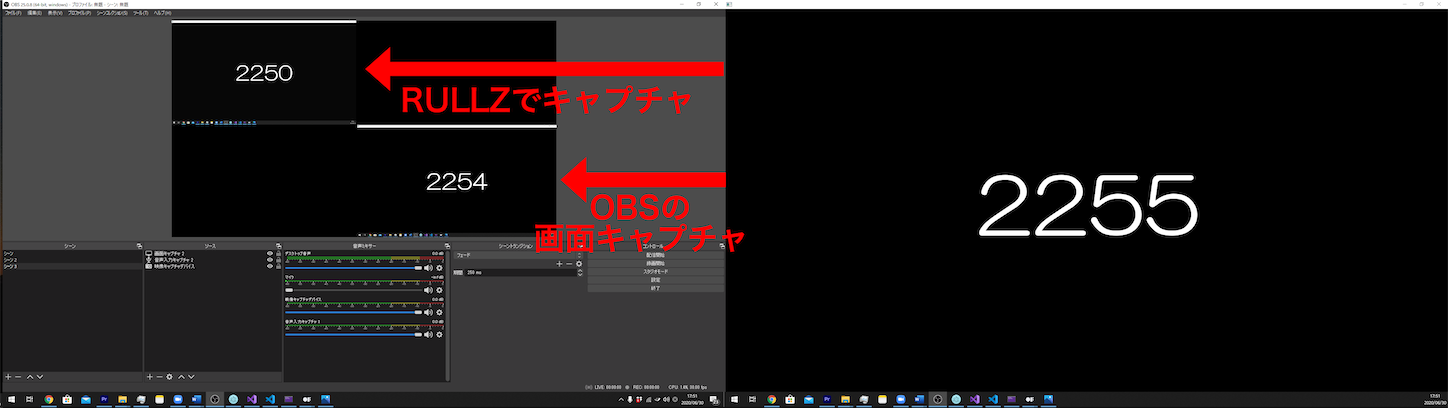Toggle visibility of 音声入力キャプチャ 2 source

[270, 260]
